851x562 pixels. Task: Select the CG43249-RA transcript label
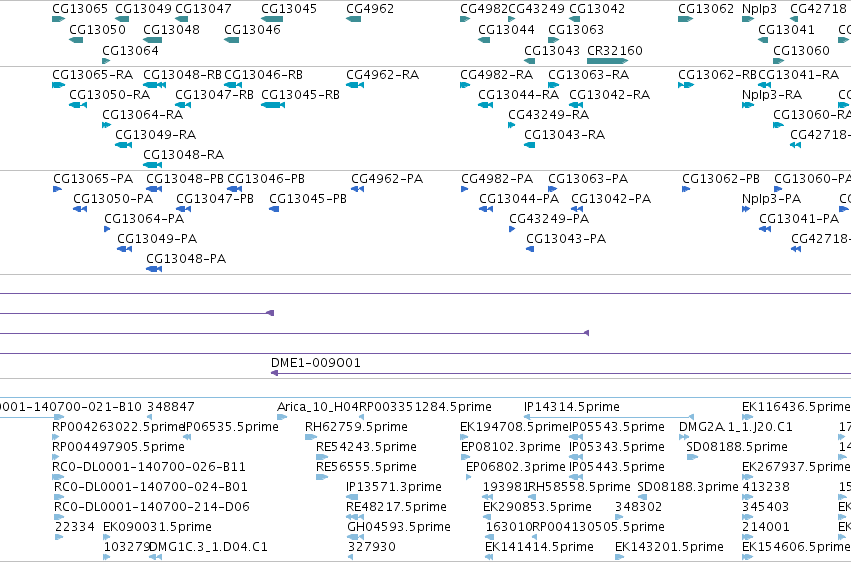pos(548,114)
